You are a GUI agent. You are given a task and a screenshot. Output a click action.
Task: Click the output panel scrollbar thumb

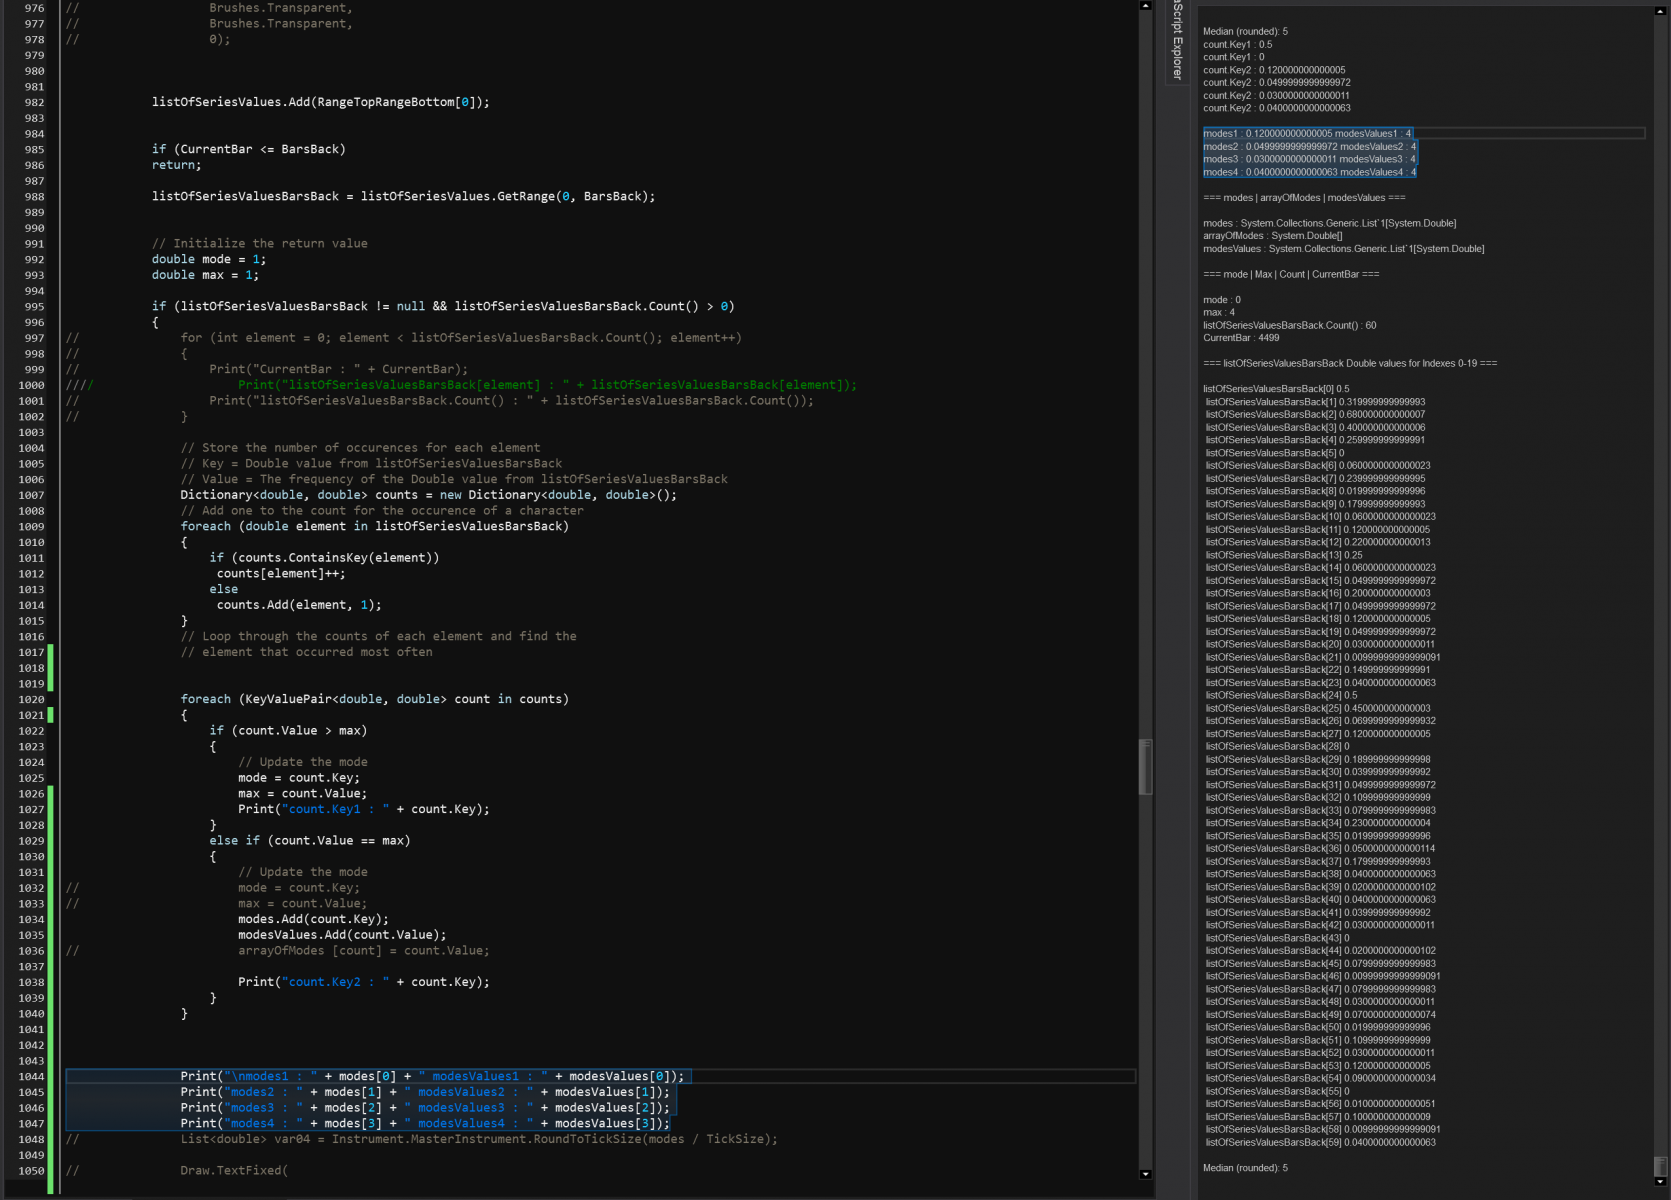pos(1660,1166)
